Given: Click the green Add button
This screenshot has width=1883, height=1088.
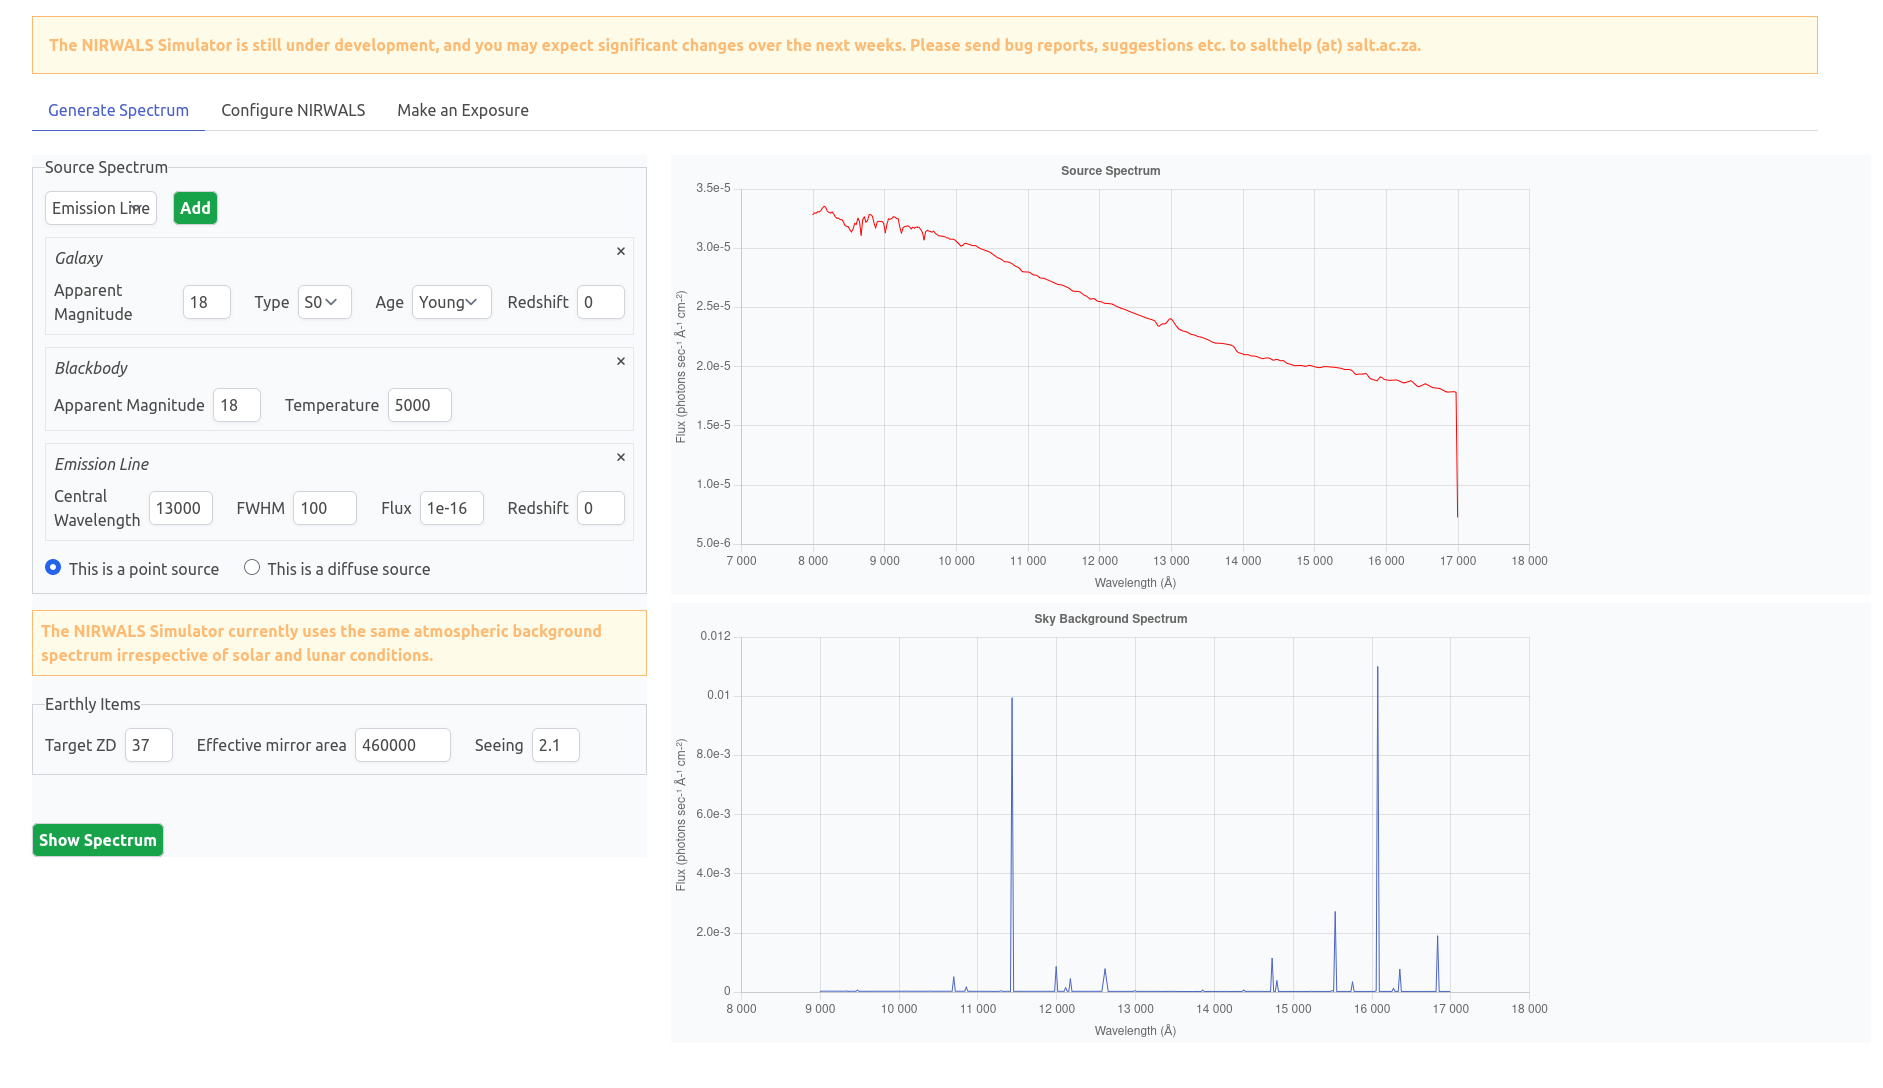Looking at the screenshot, I should [x=195, y=208].
